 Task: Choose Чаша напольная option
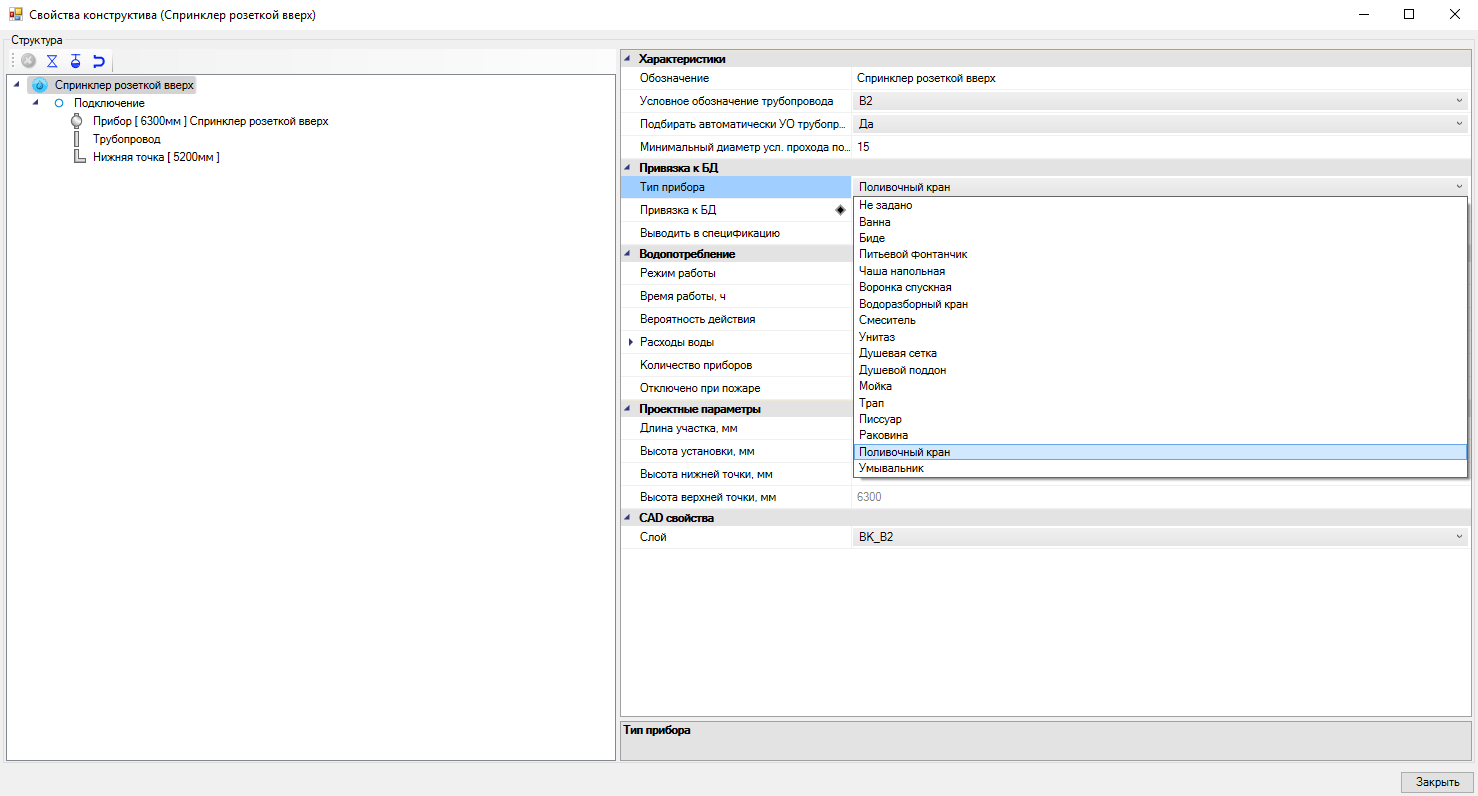click(1160, 271)
